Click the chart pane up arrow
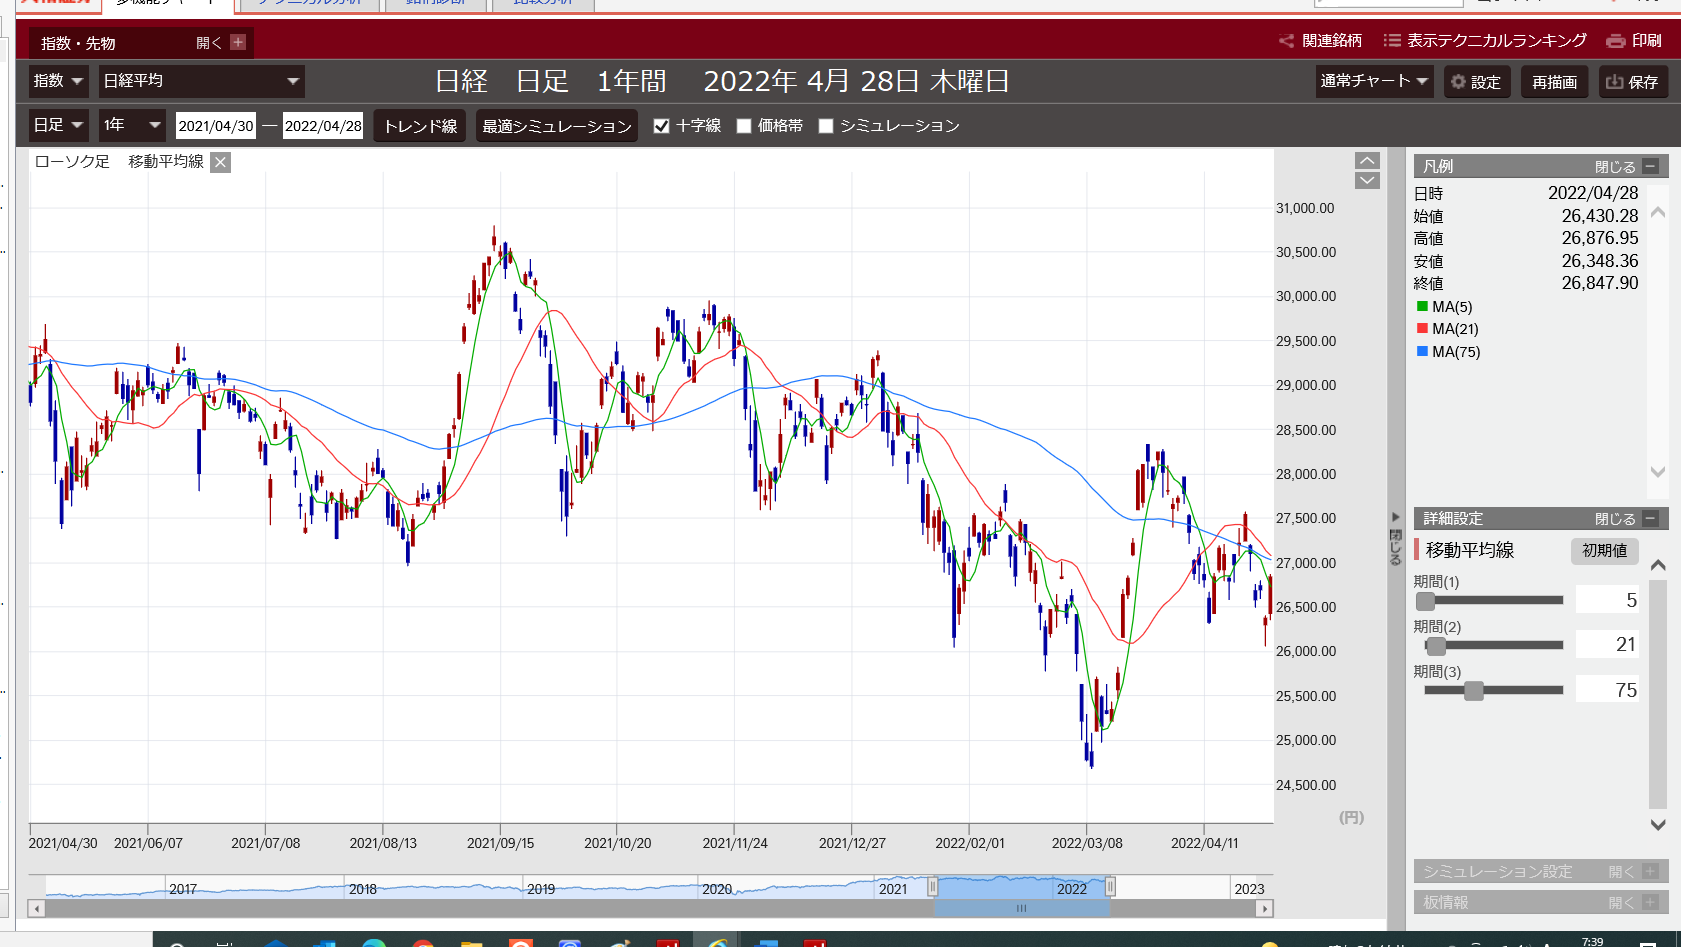Image resolution: width=1681 pixels, height=947 pixels. (x=1367, y=161)
